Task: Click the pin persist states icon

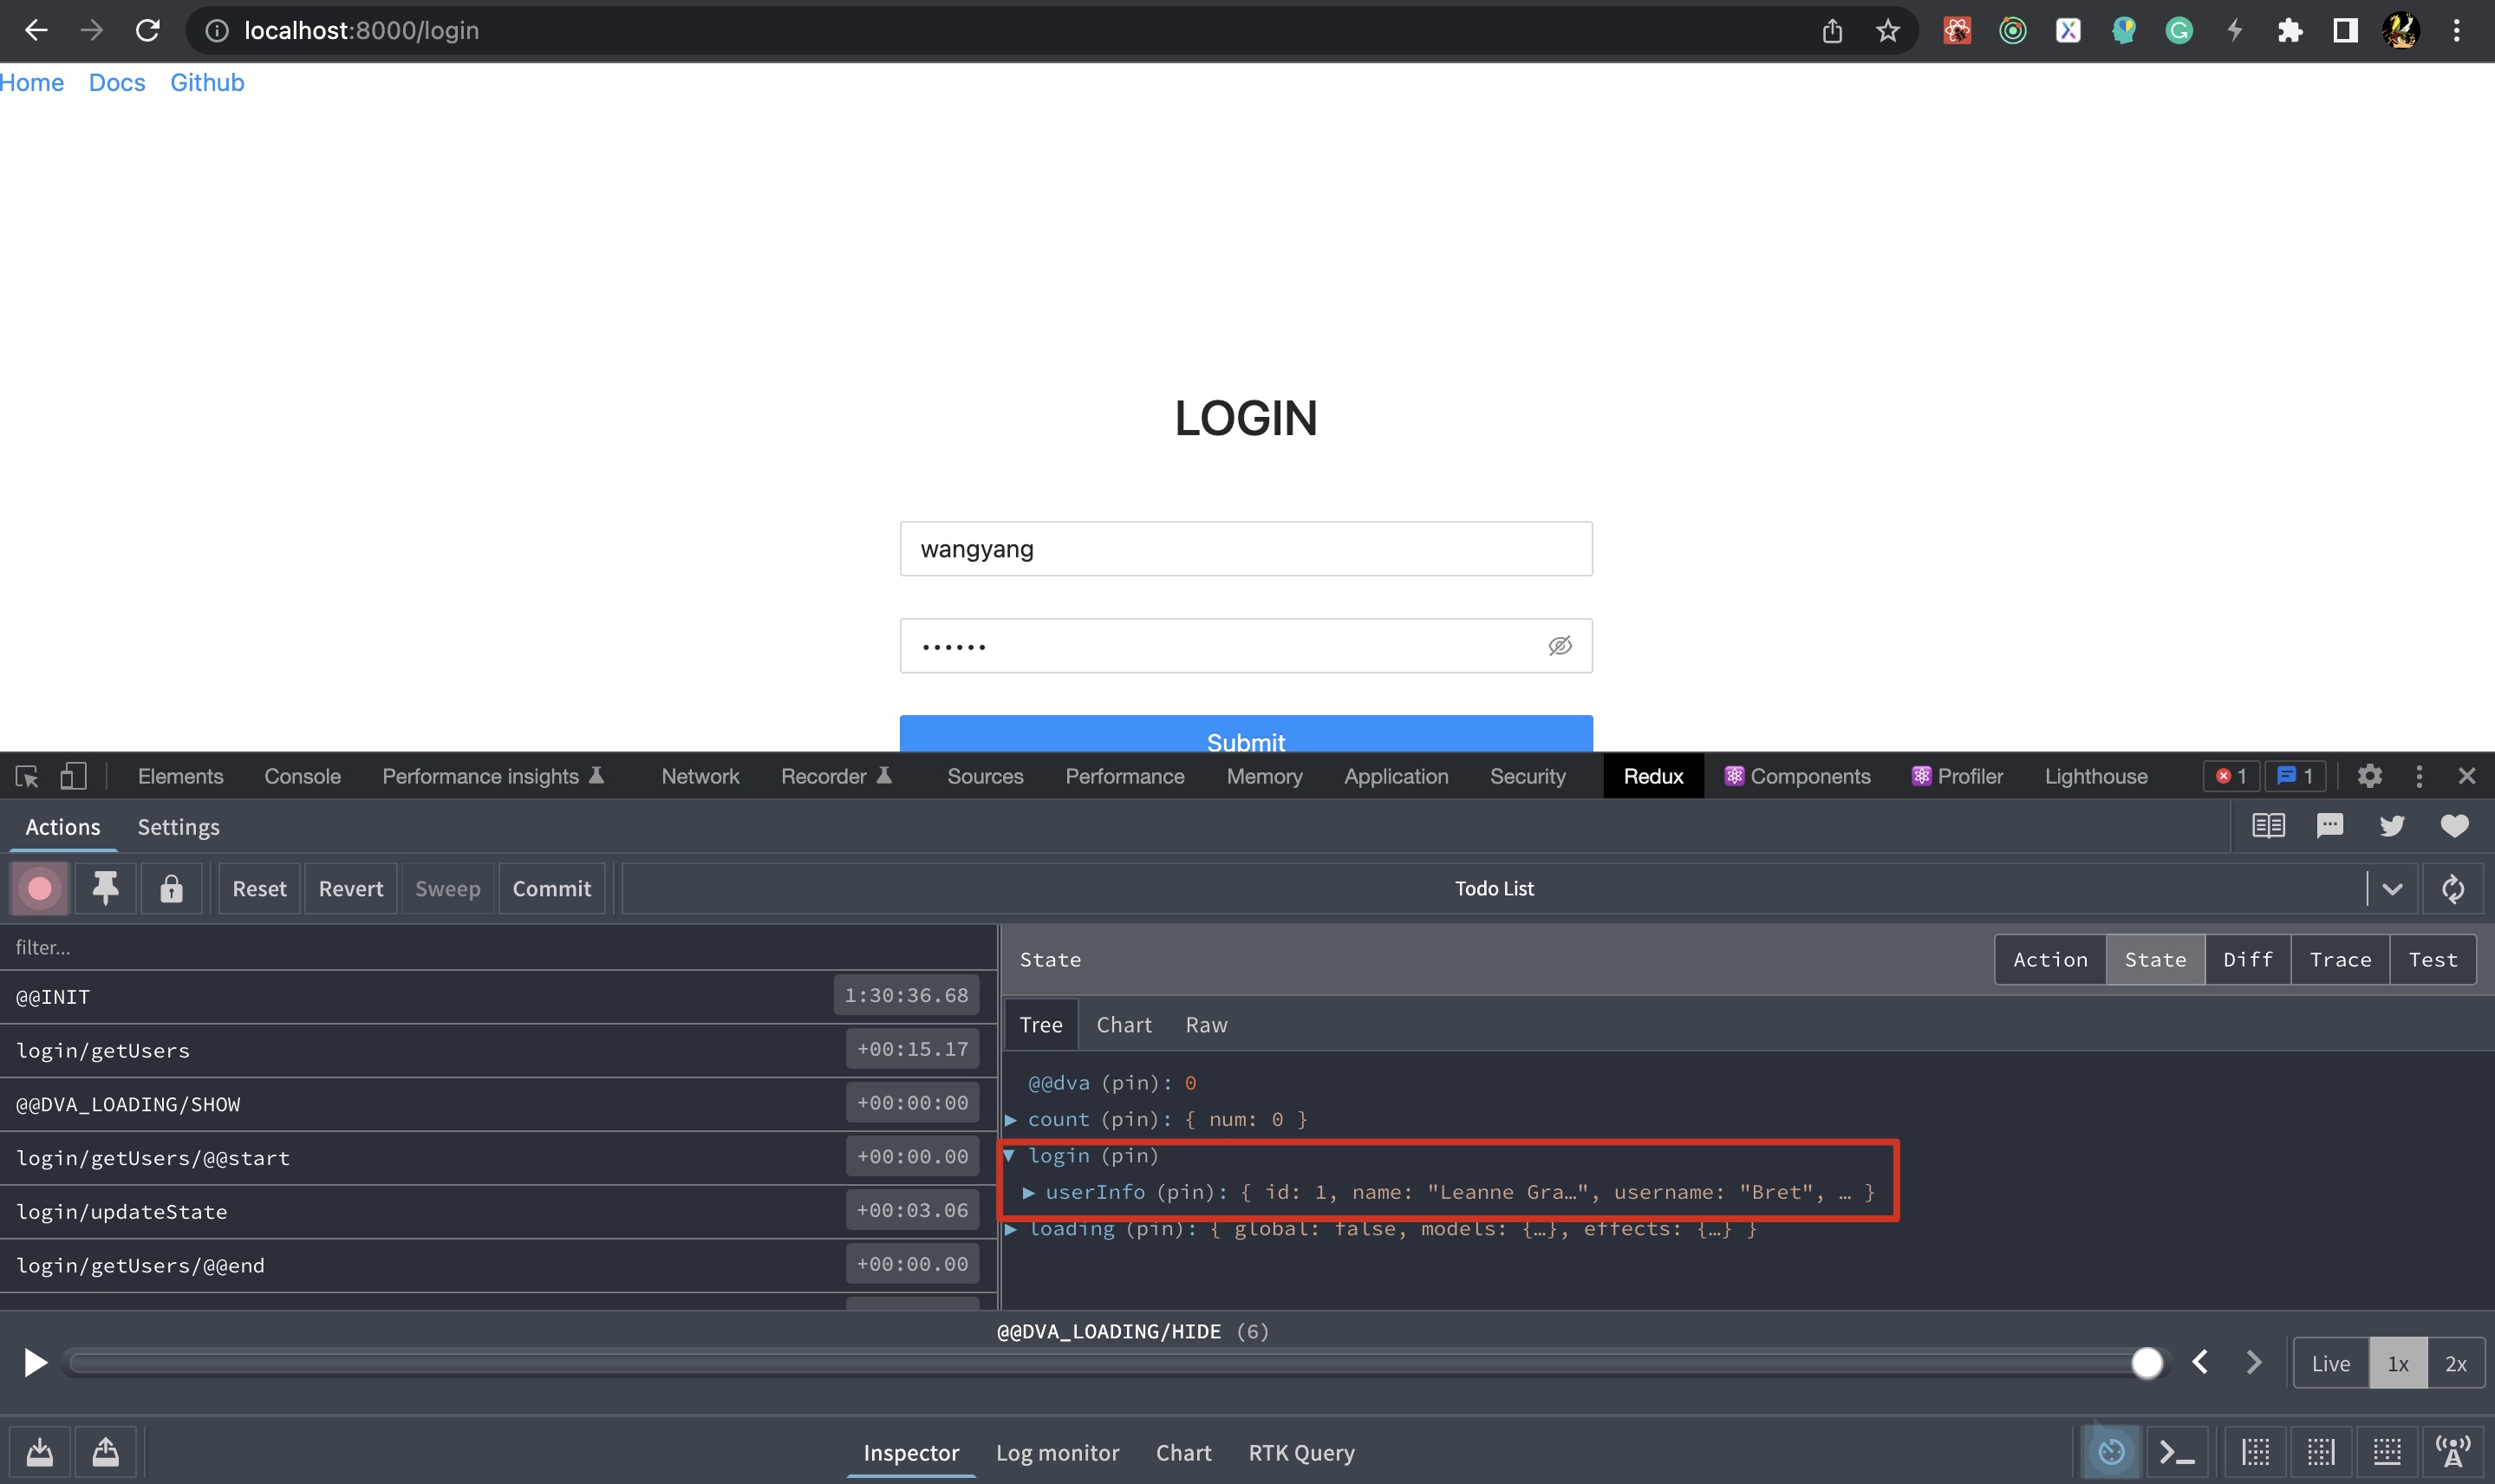Action: (105, 888)
